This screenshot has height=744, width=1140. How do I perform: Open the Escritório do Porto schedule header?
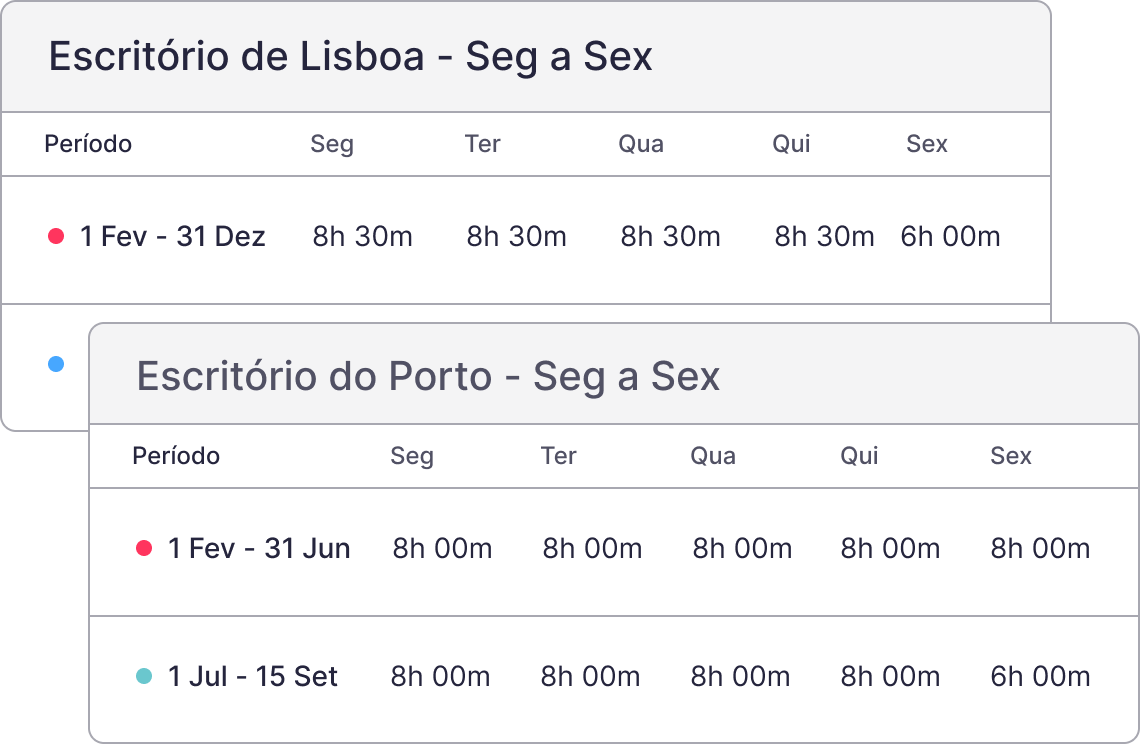(x=614, y=375)
